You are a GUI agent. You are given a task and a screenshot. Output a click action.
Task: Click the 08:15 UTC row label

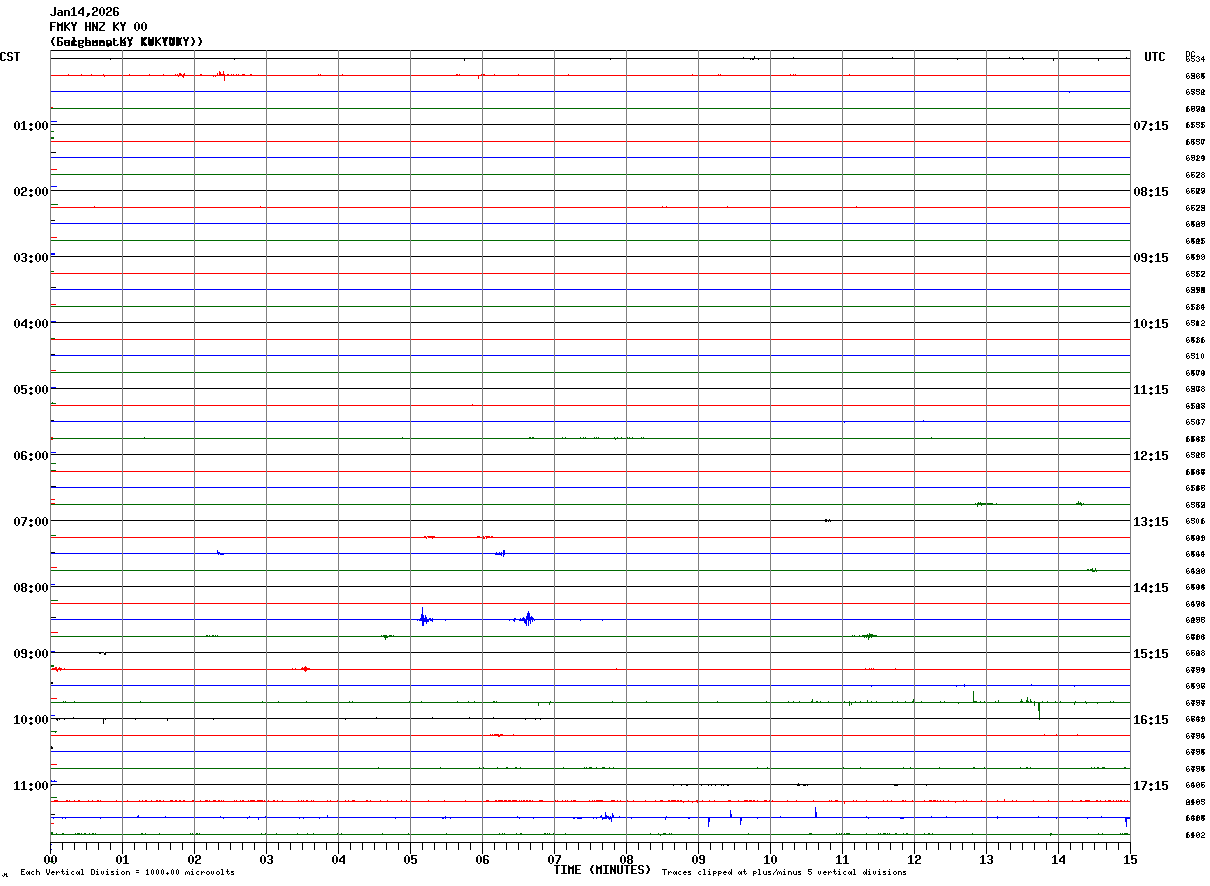[x=1151, y=192]
